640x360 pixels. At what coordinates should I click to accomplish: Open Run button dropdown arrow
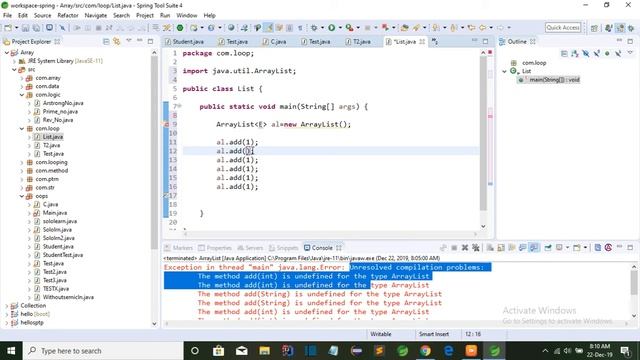pos(340,28)
